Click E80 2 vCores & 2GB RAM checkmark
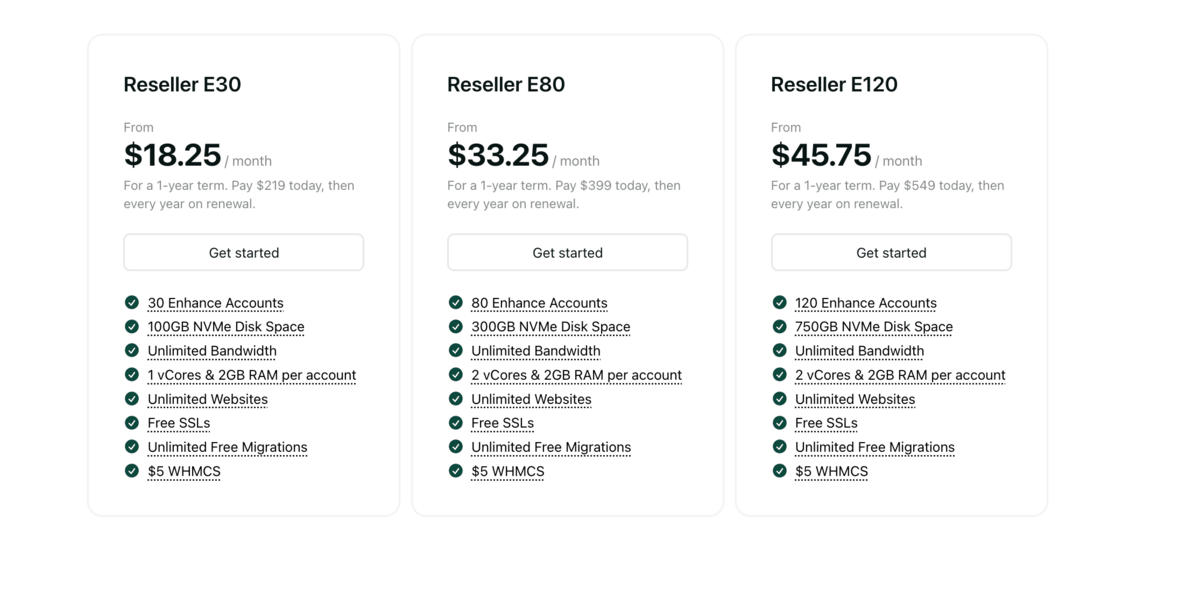 [456, 374]
